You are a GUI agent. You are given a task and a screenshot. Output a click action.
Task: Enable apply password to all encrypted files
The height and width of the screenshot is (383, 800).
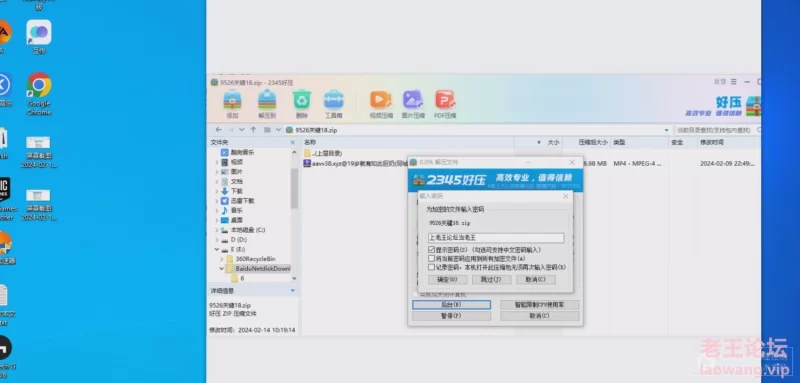[432, 259]
